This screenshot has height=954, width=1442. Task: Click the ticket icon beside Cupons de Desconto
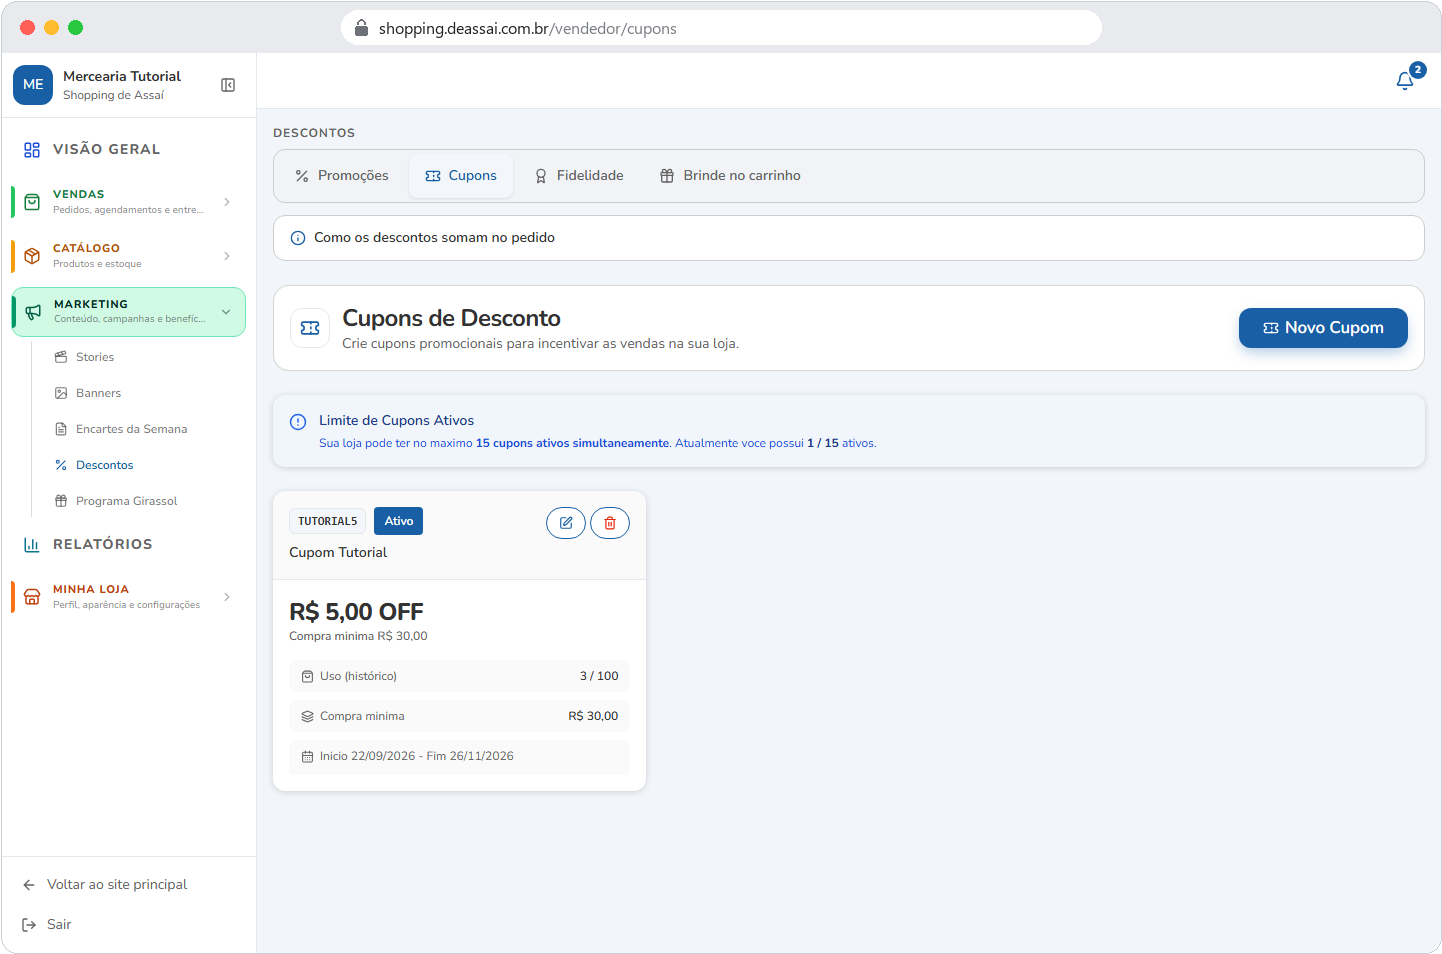tap(310, 328)
